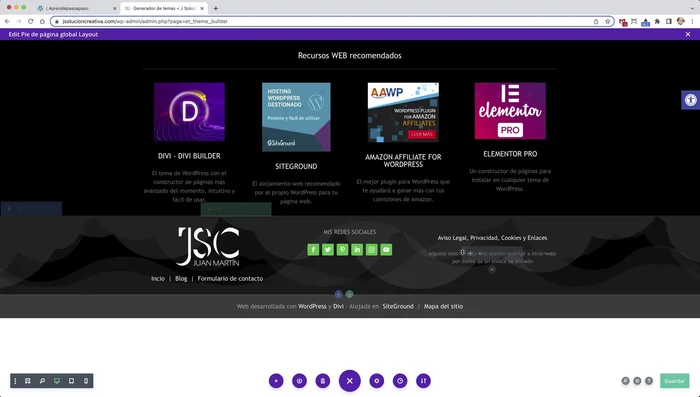This screenshot has width=700, height=397.
Task: Reload the page
Action: pyautogui.click(x=30, y=21)
